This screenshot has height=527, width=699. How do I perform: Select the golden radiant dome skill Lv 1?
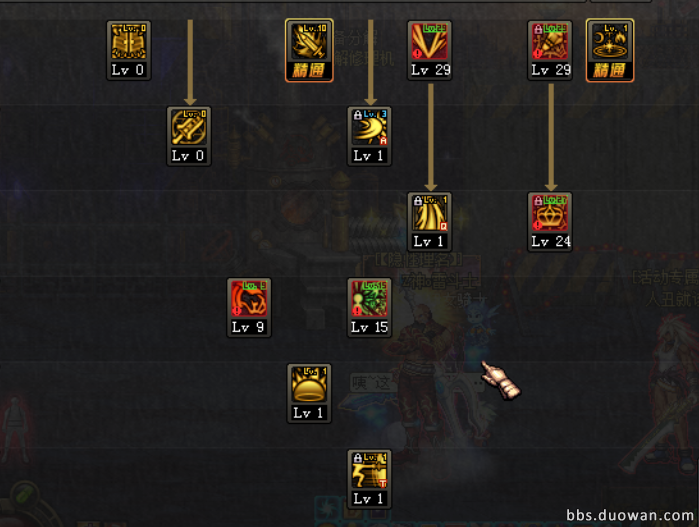tap(309, 393)
